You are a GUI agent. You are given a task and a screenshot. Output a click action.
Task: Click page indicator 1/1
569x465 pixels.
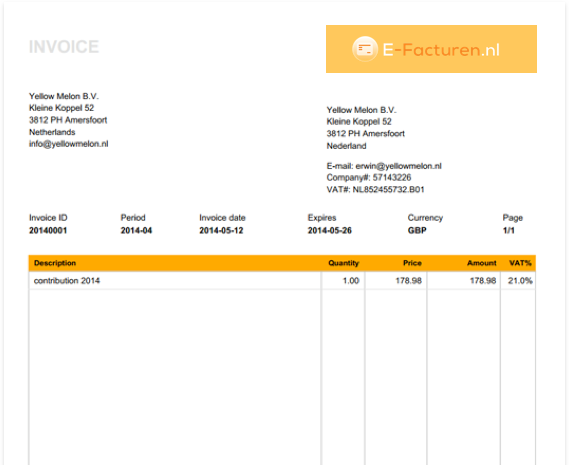509,231
